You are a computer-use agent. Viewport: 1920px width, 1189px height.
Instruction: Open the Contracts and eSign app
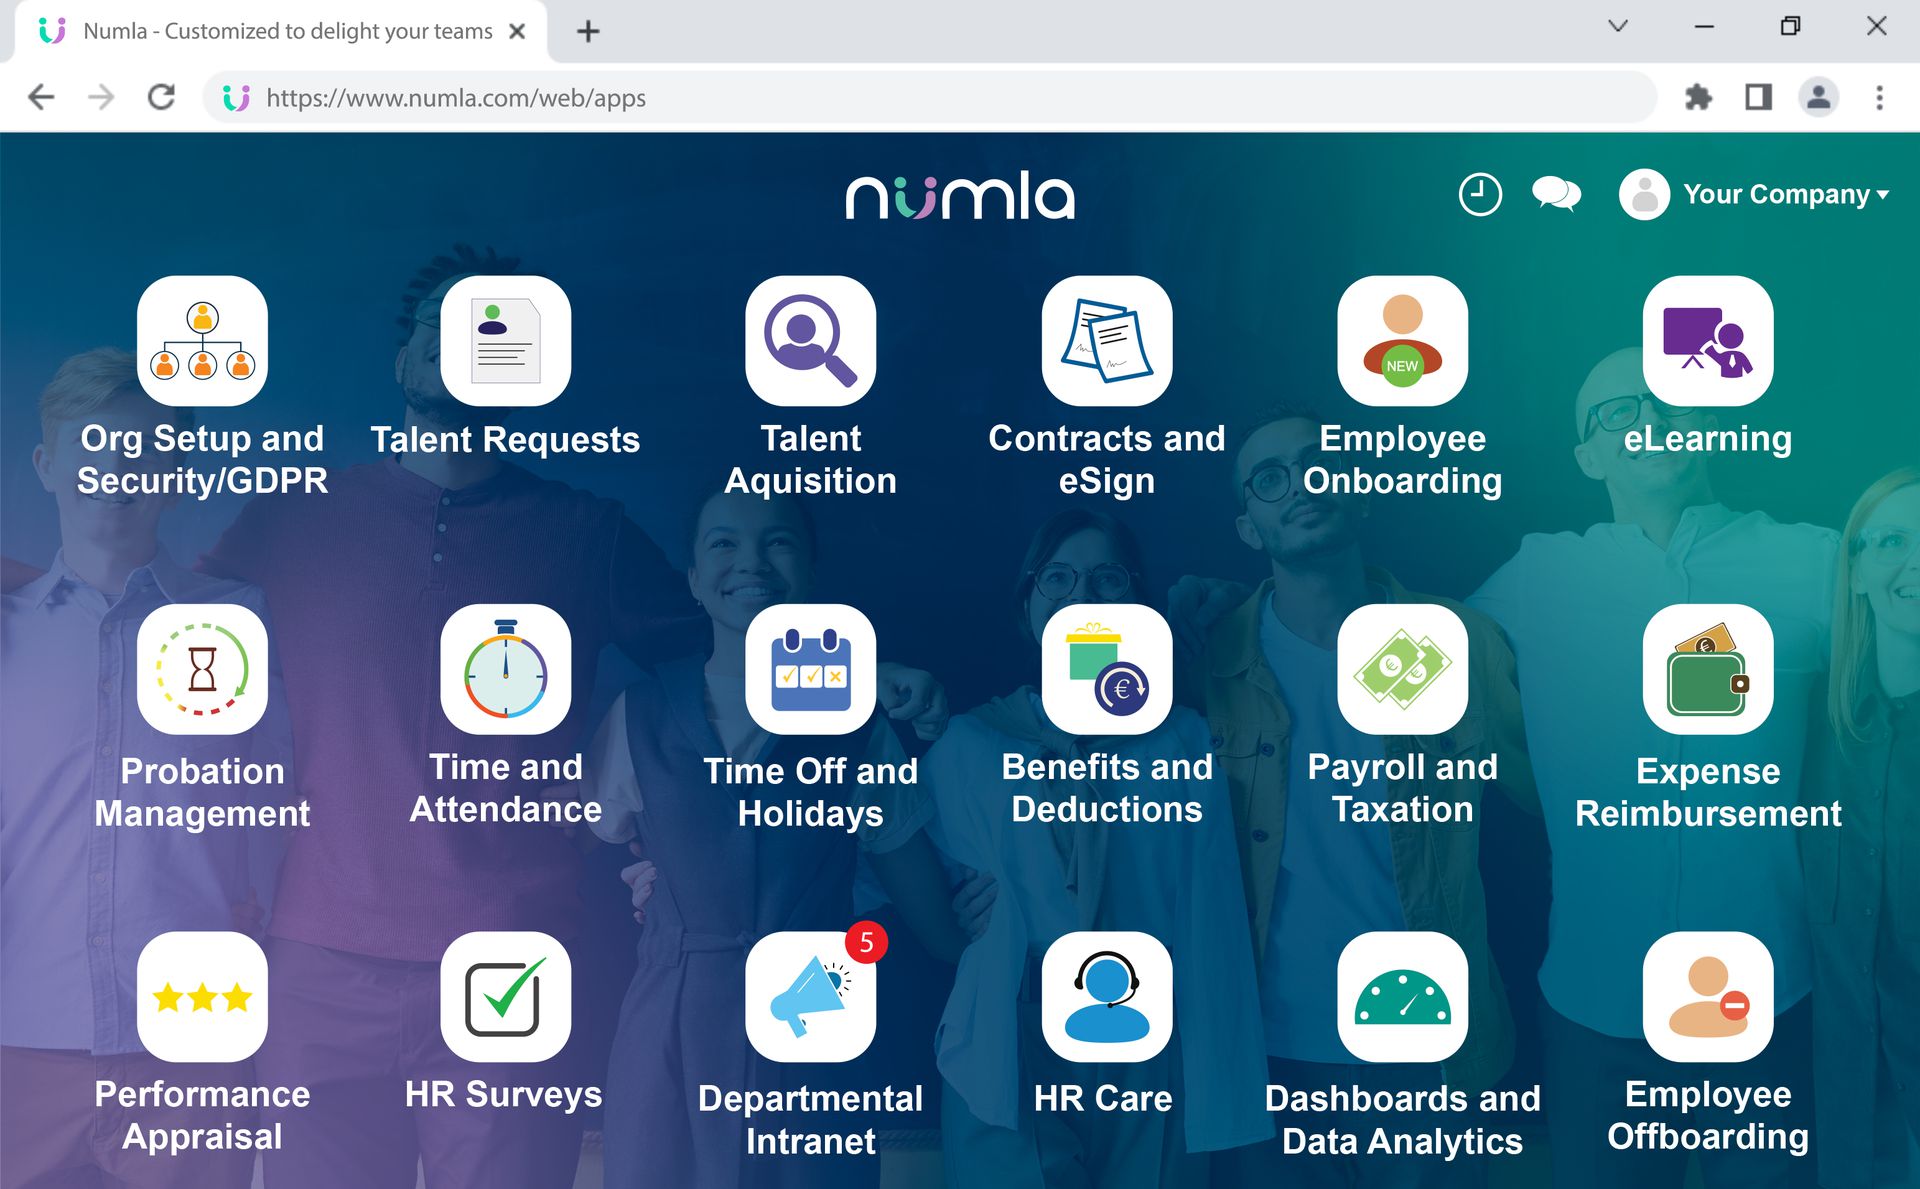point(1108,340)
